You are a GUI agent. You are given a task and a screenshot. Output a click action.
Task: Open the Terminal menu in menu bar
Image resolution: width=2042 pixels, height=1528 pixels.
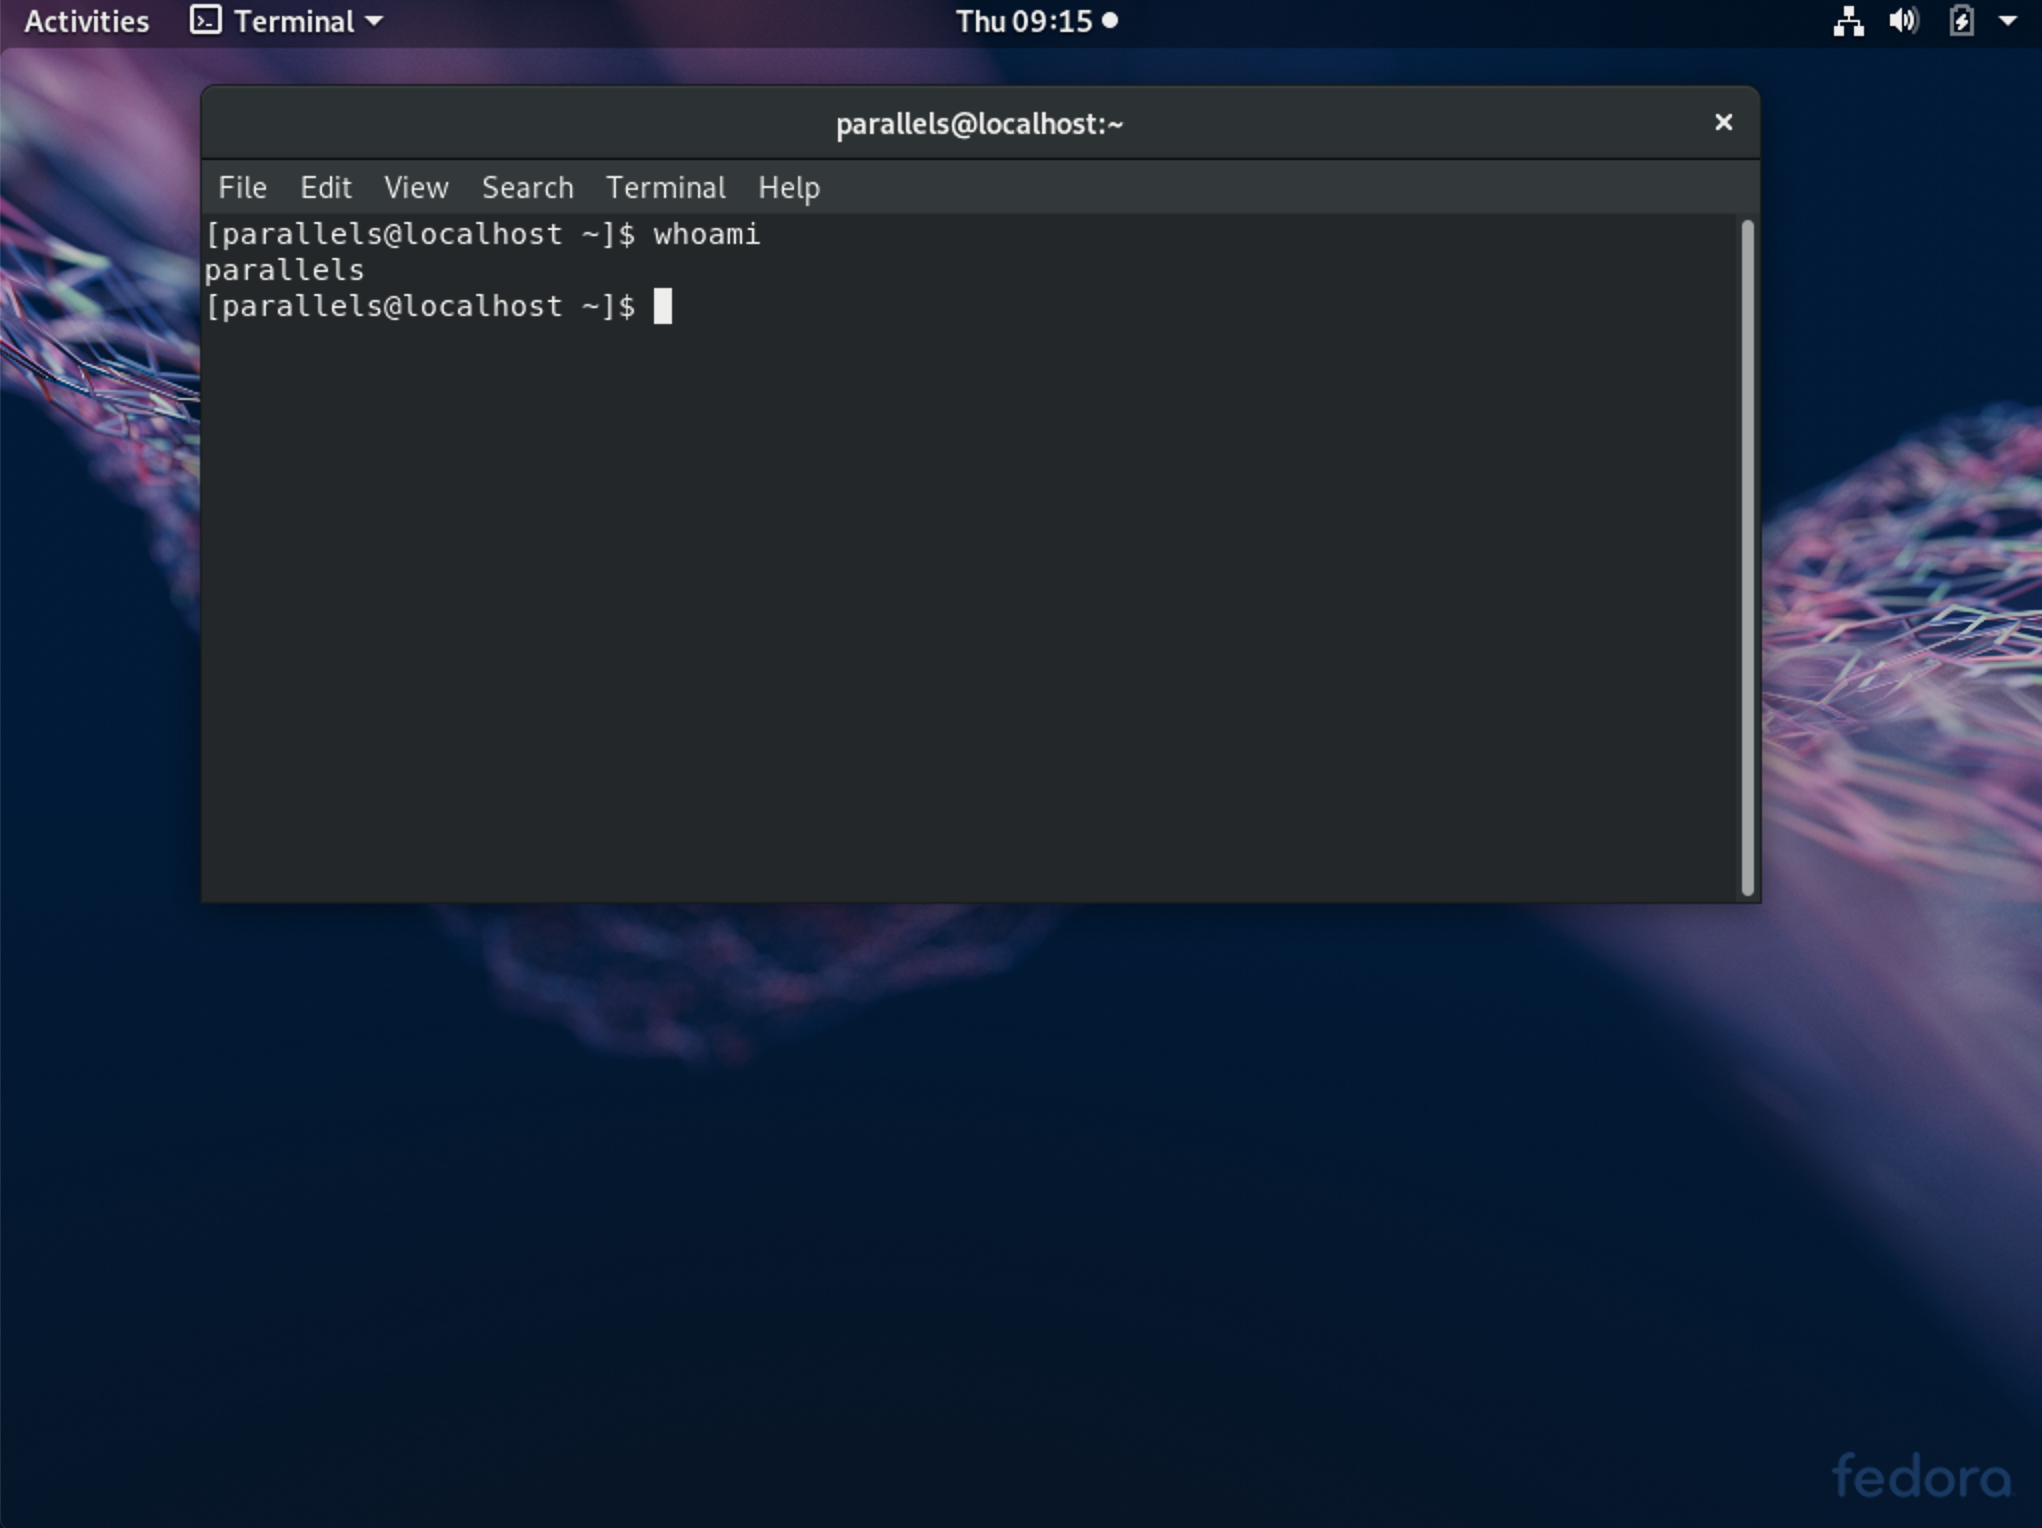click(x=666, y=187)
